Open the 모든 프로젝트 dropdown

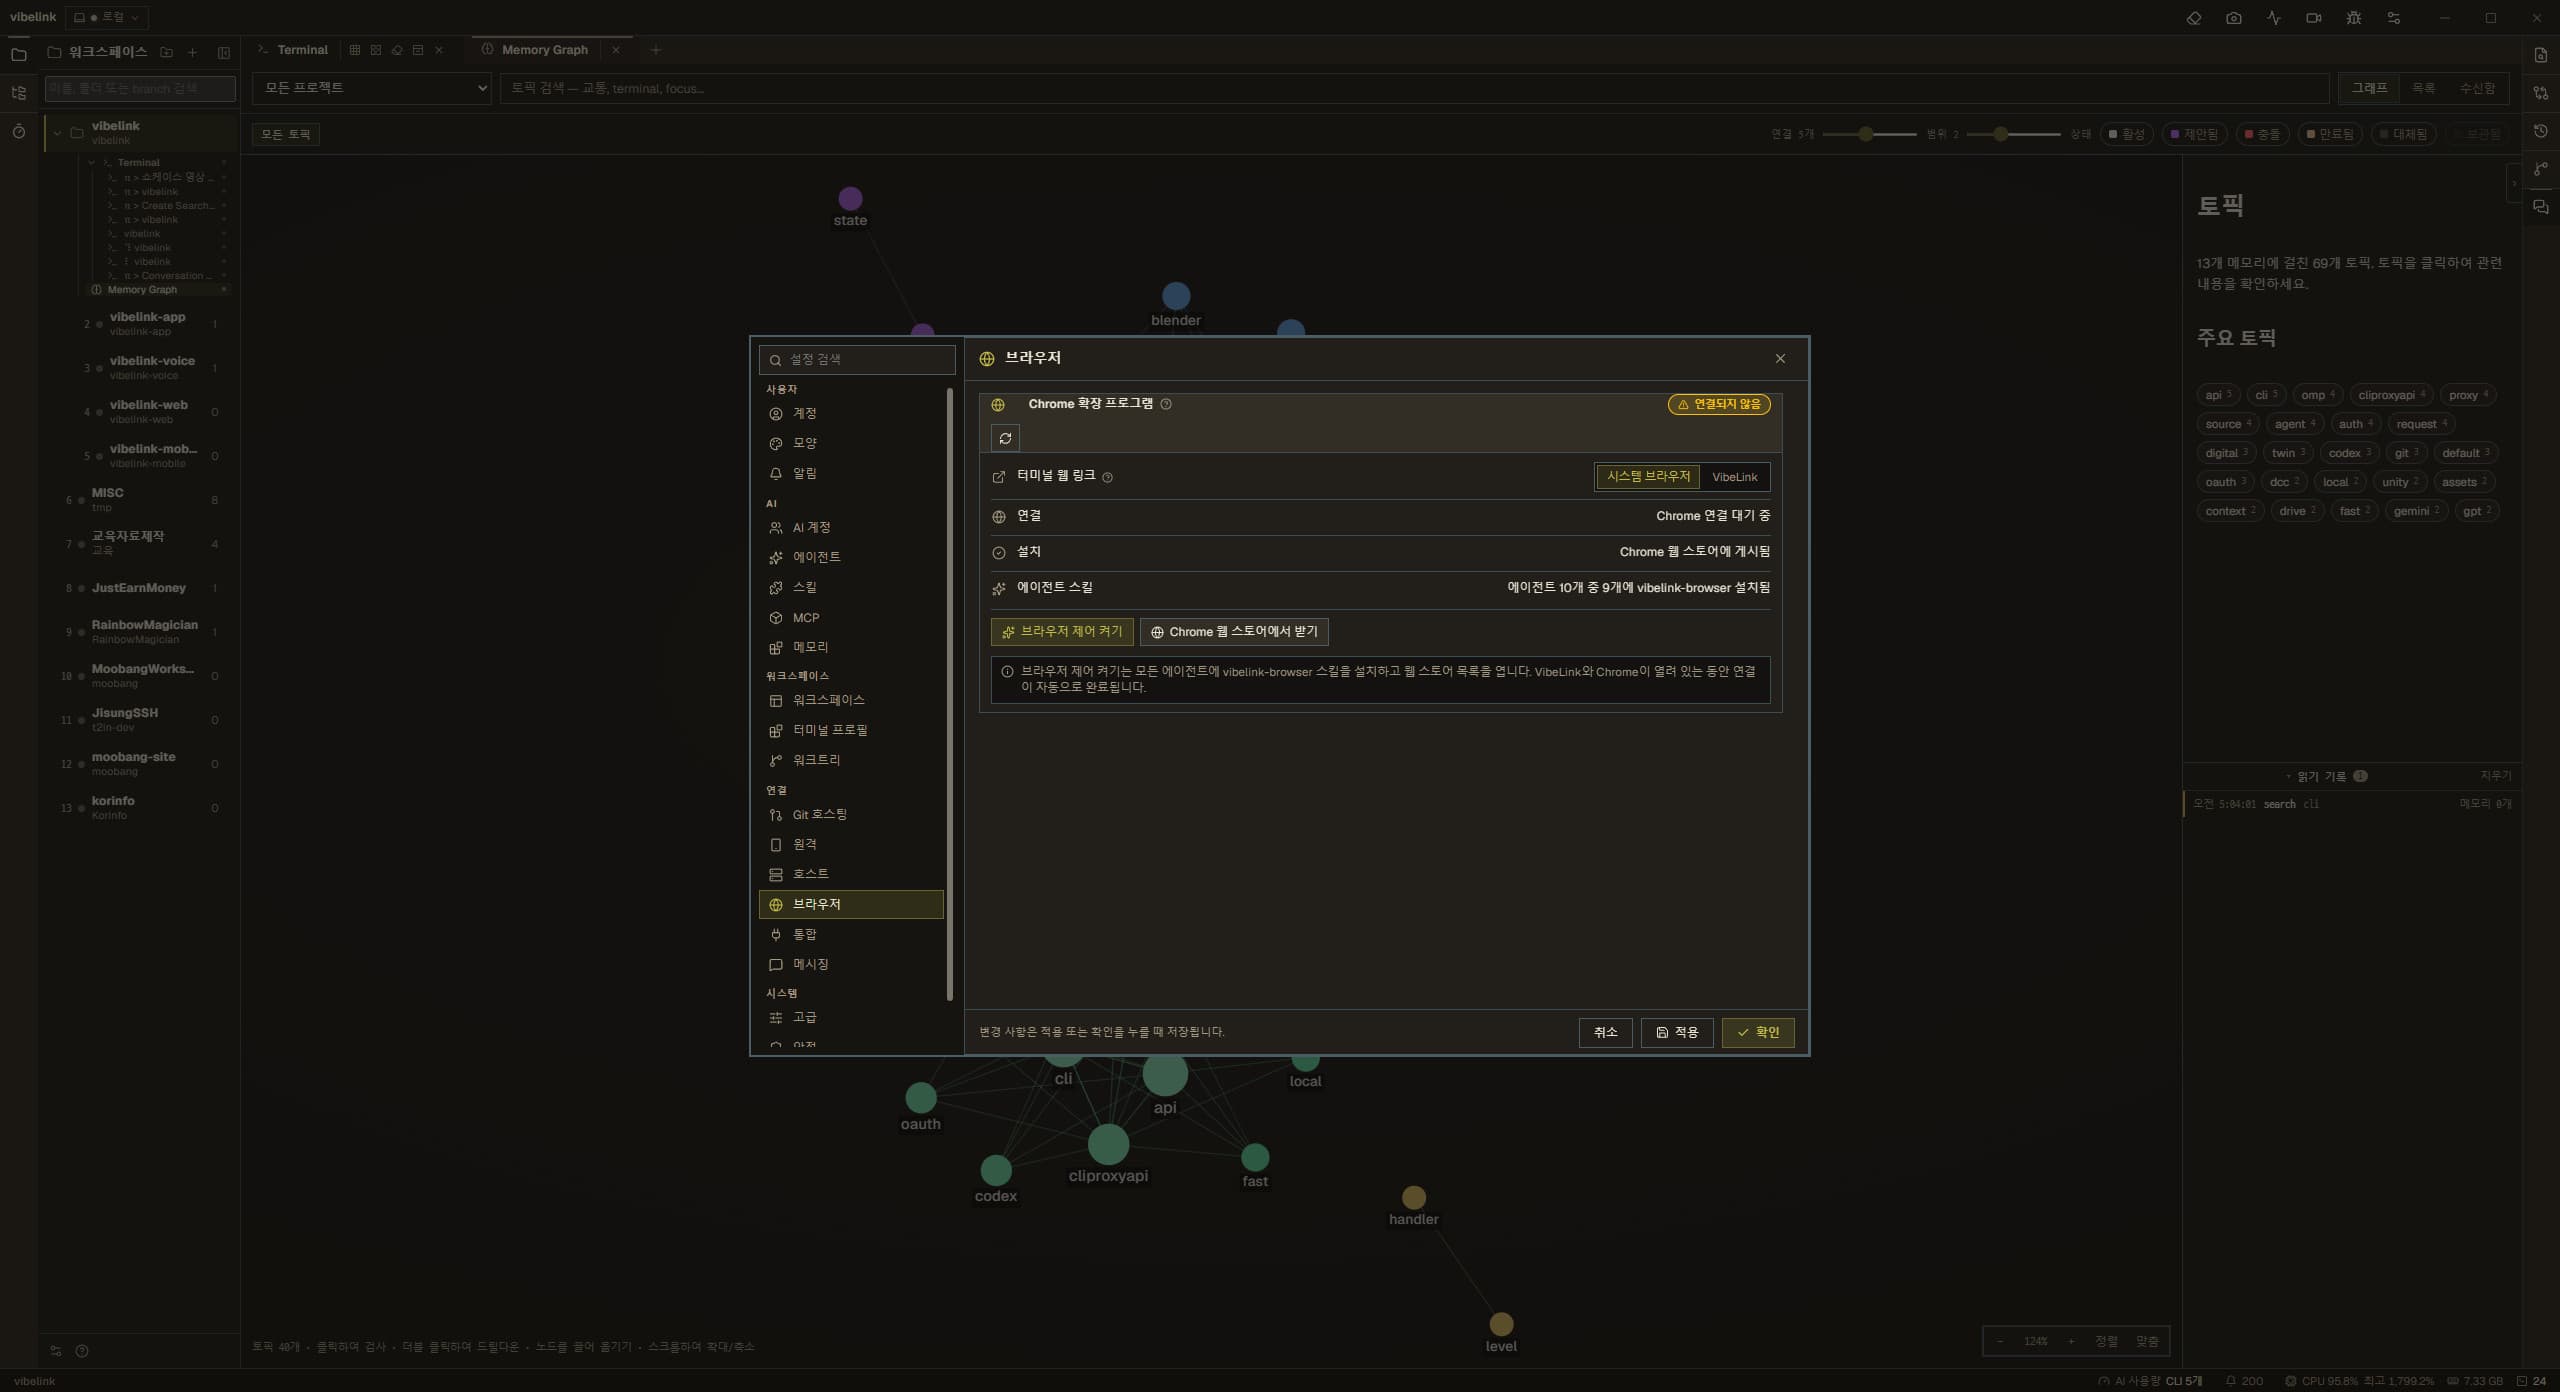click(x=371, y=88)
